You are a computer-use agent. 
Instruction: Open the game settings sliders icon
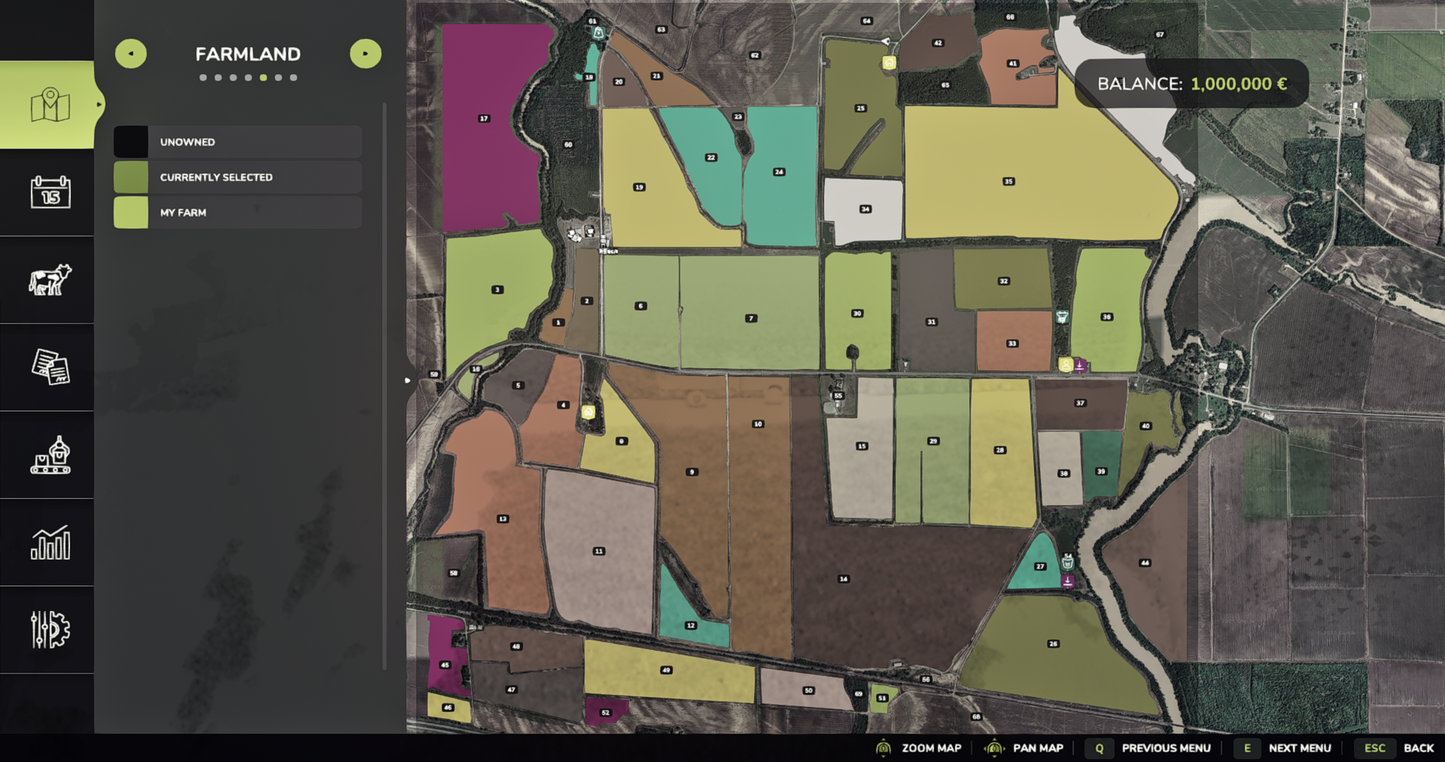(x=49, y=630)
